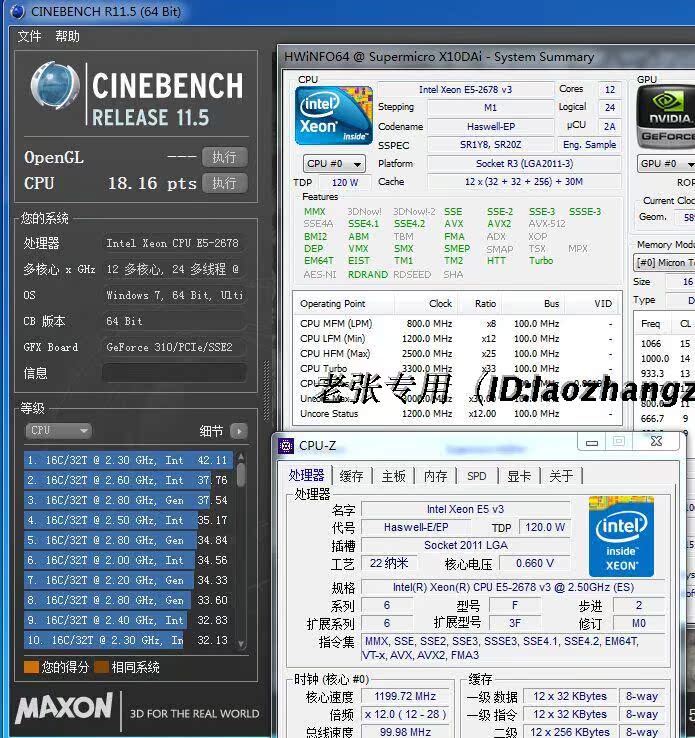
Task: Switch to the 显卡 tab in CPU-Z
Action: tap(519, 476)
